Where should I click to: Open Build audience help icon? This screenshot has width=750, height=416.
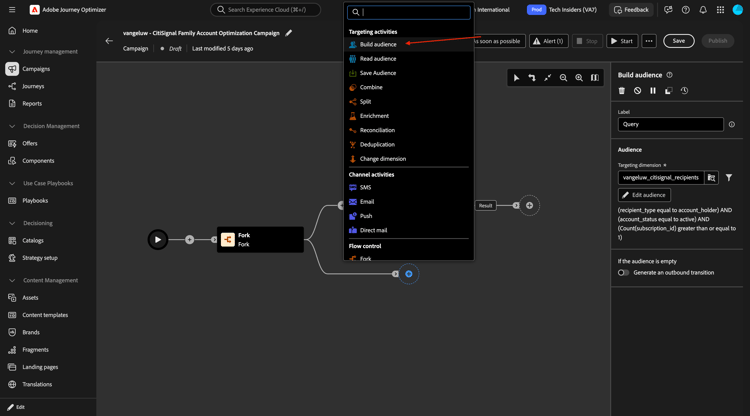(x=669, y=75)
